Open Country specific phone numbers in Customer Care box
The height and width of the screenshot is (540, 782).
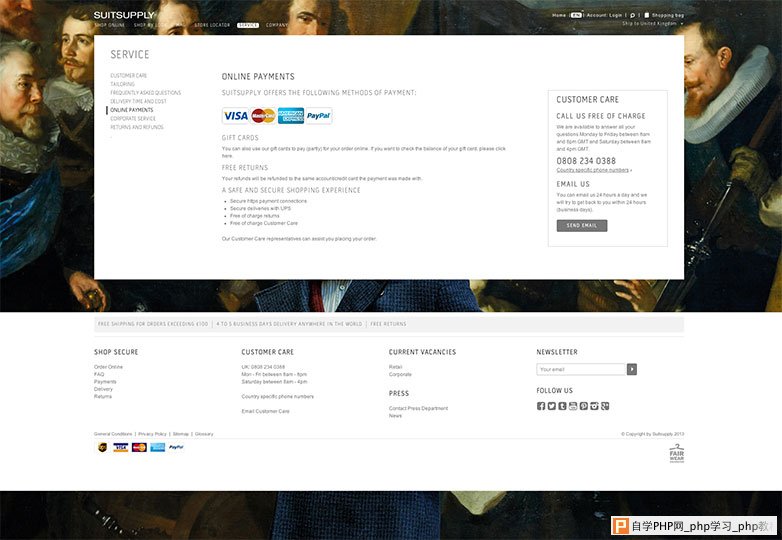pyautogui.click(x=592, y=170)
